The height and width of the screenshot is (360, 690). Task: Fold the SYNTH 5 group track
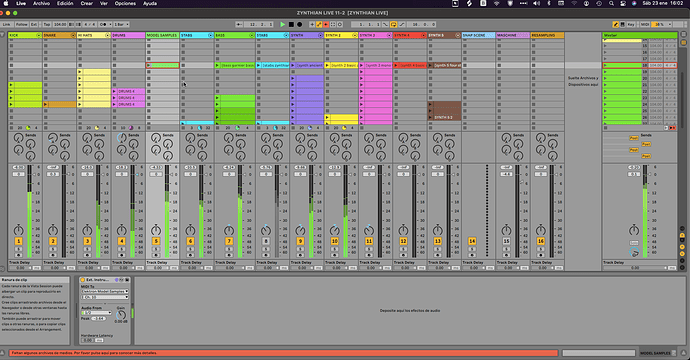(x=458, y=35)
